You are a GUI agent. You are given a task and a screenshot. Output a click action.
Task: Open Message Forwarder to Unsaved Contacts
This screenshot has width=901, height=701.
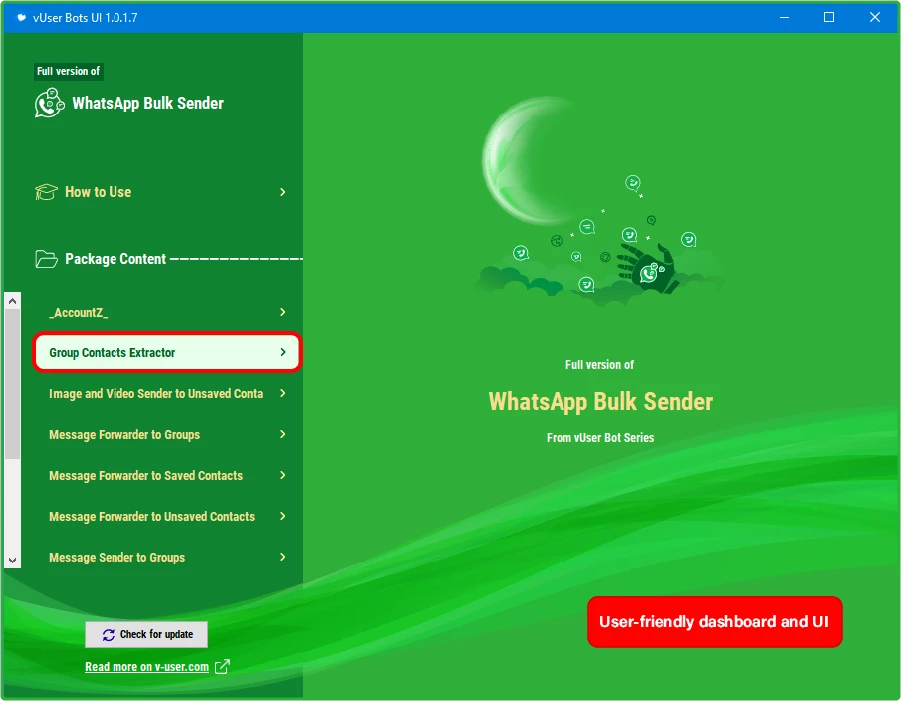click(167, 516)
